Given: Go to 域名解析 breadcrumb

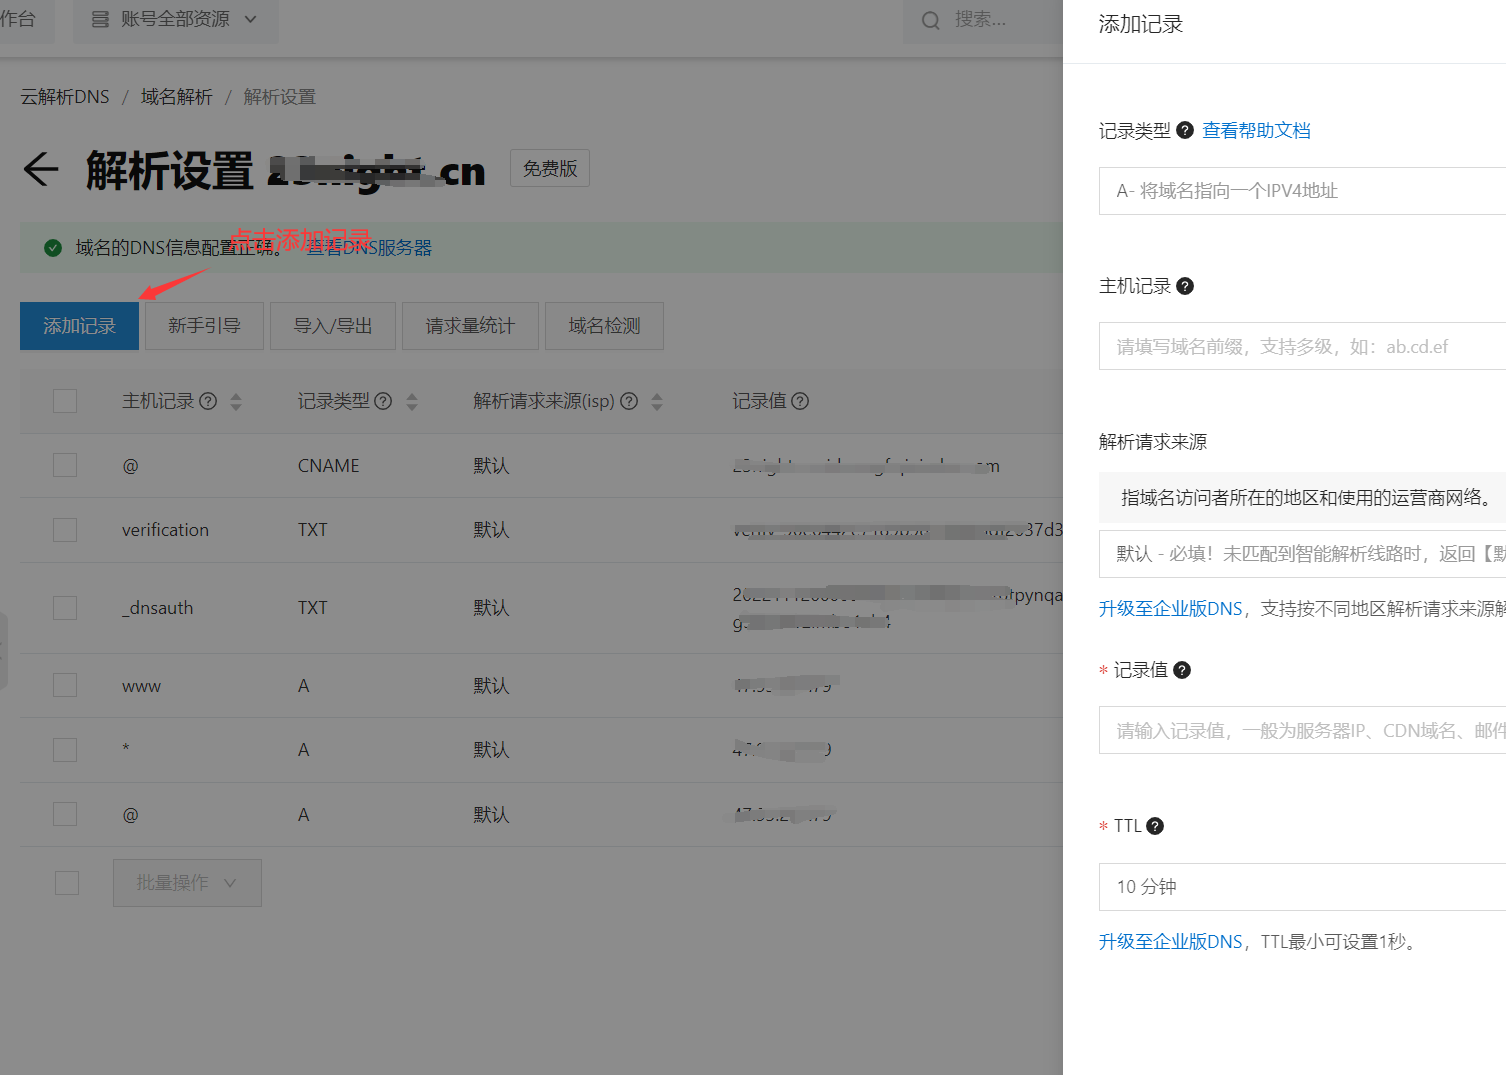Looking at the screenshot, I should click(x=177, y=97).
